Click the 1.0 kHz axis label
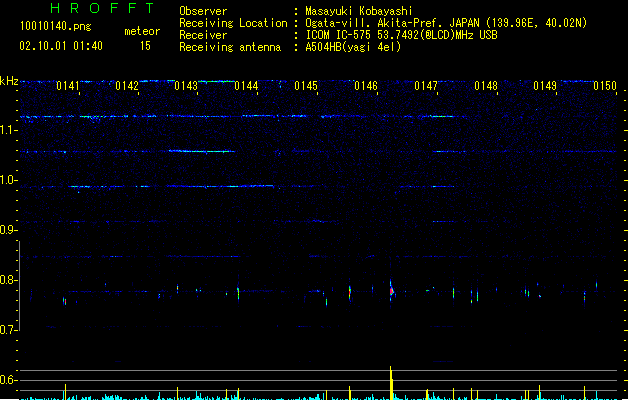 pos(9,180)
